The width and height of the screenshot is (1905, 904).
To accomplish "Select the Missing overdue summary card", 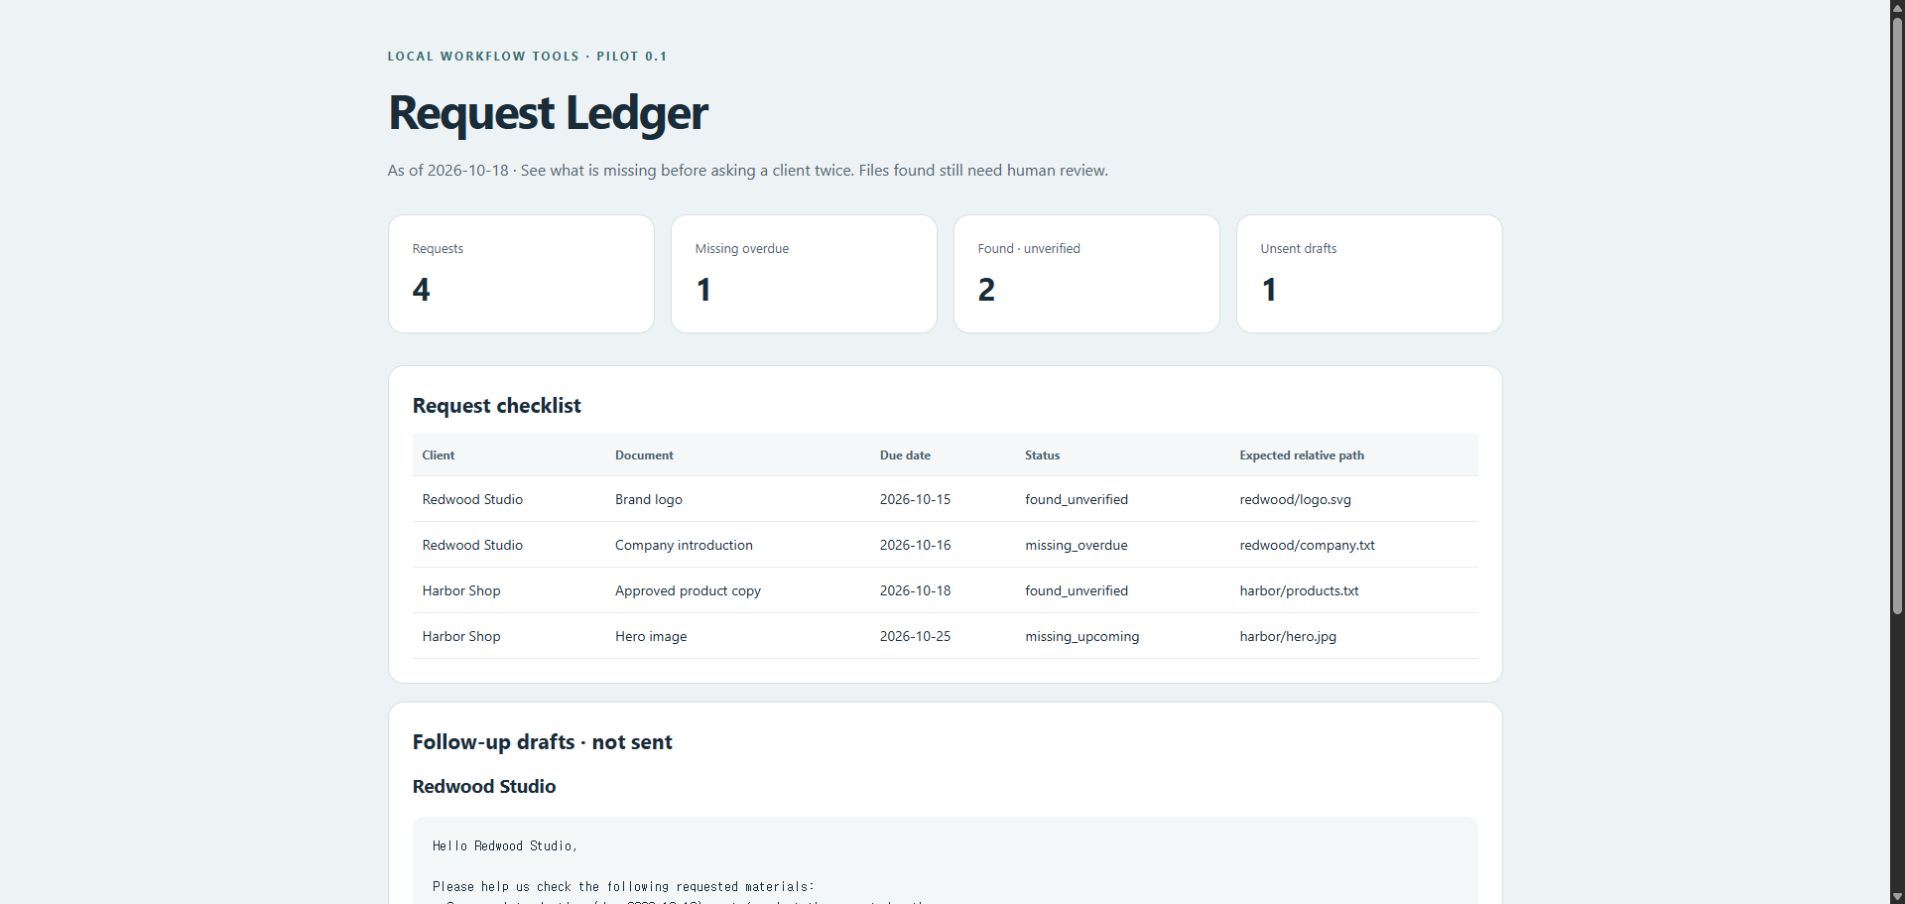I will point(804,273).
